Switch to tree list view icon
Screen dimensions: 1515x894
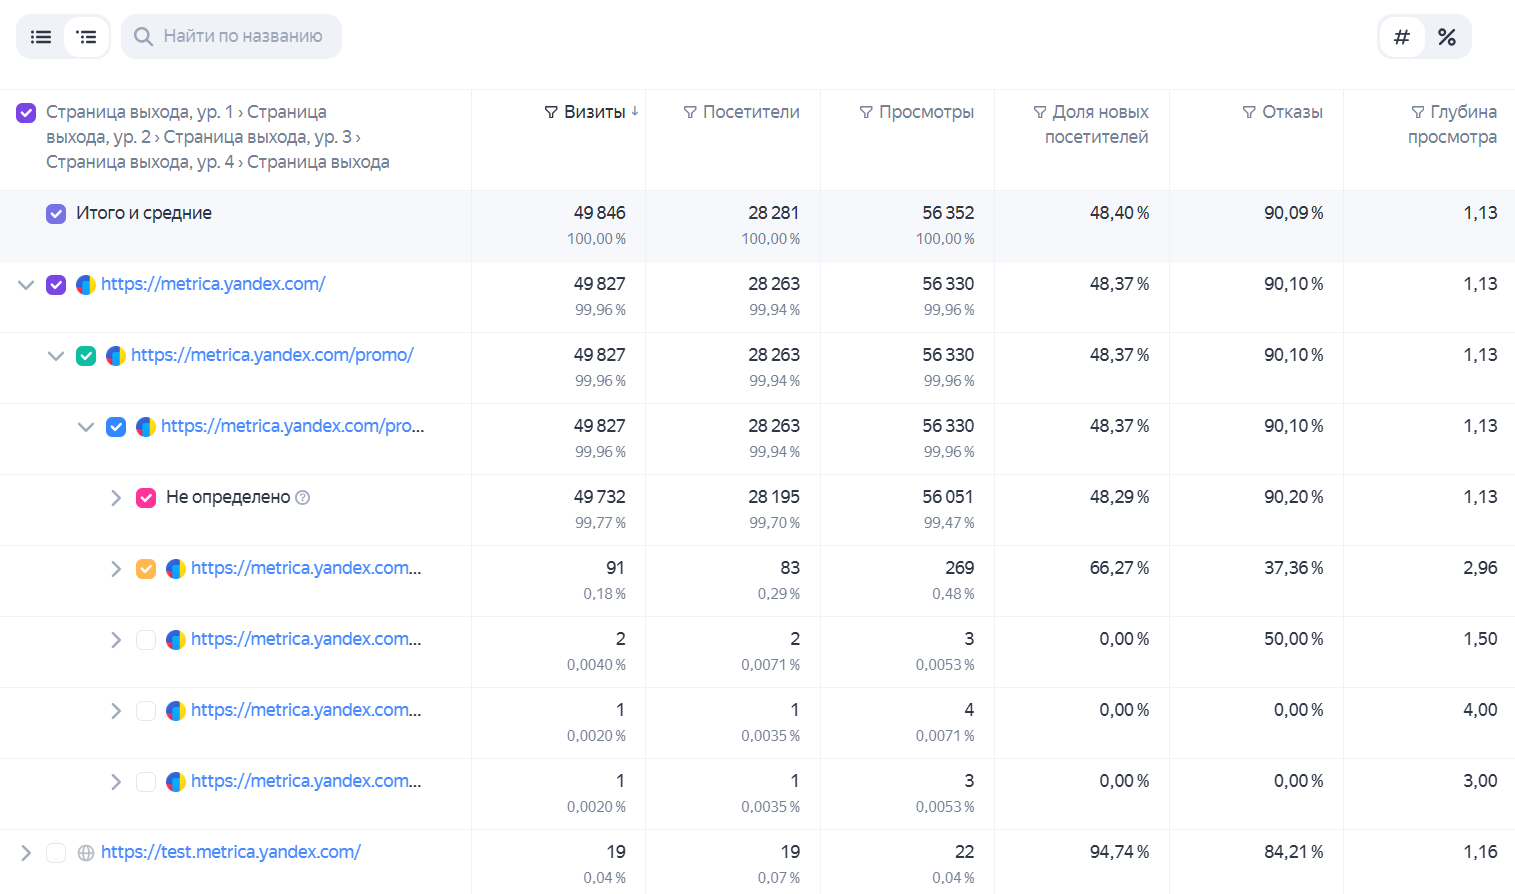point(87,37)
